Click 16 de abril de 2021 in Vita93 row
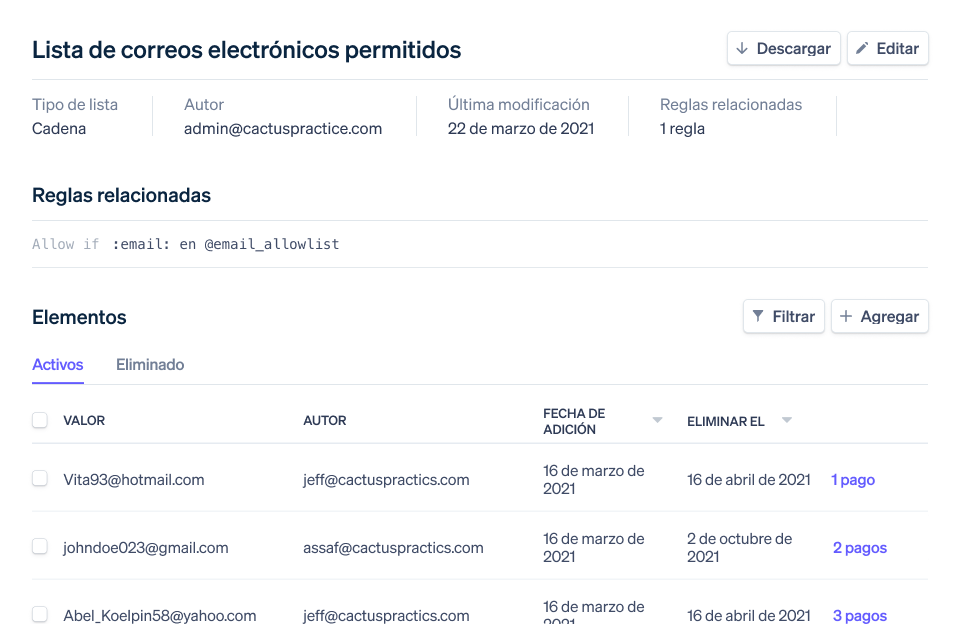The height and width of the screenshot is (624, 960). (x=749, y=480)
